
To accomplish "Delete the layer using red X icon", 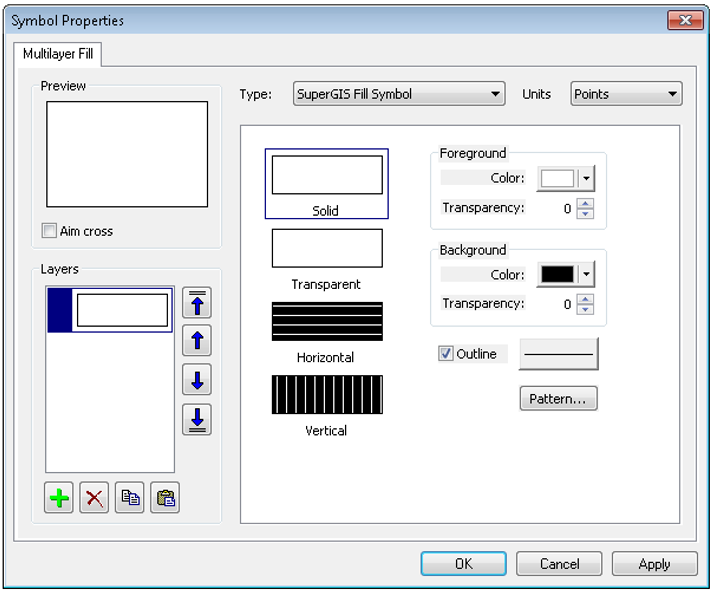I will point(95,498).
